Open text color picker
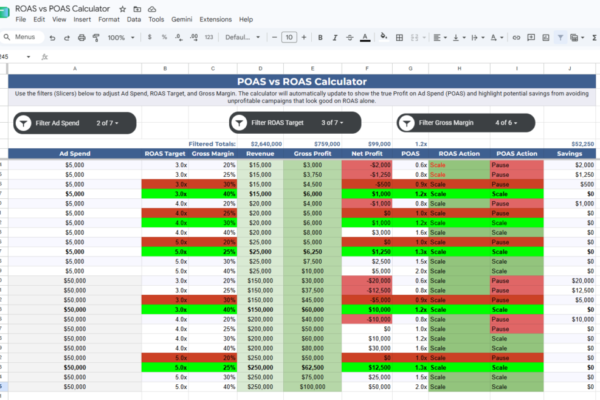600x400 pixels. pyautogui.click(x=365, y=38)
